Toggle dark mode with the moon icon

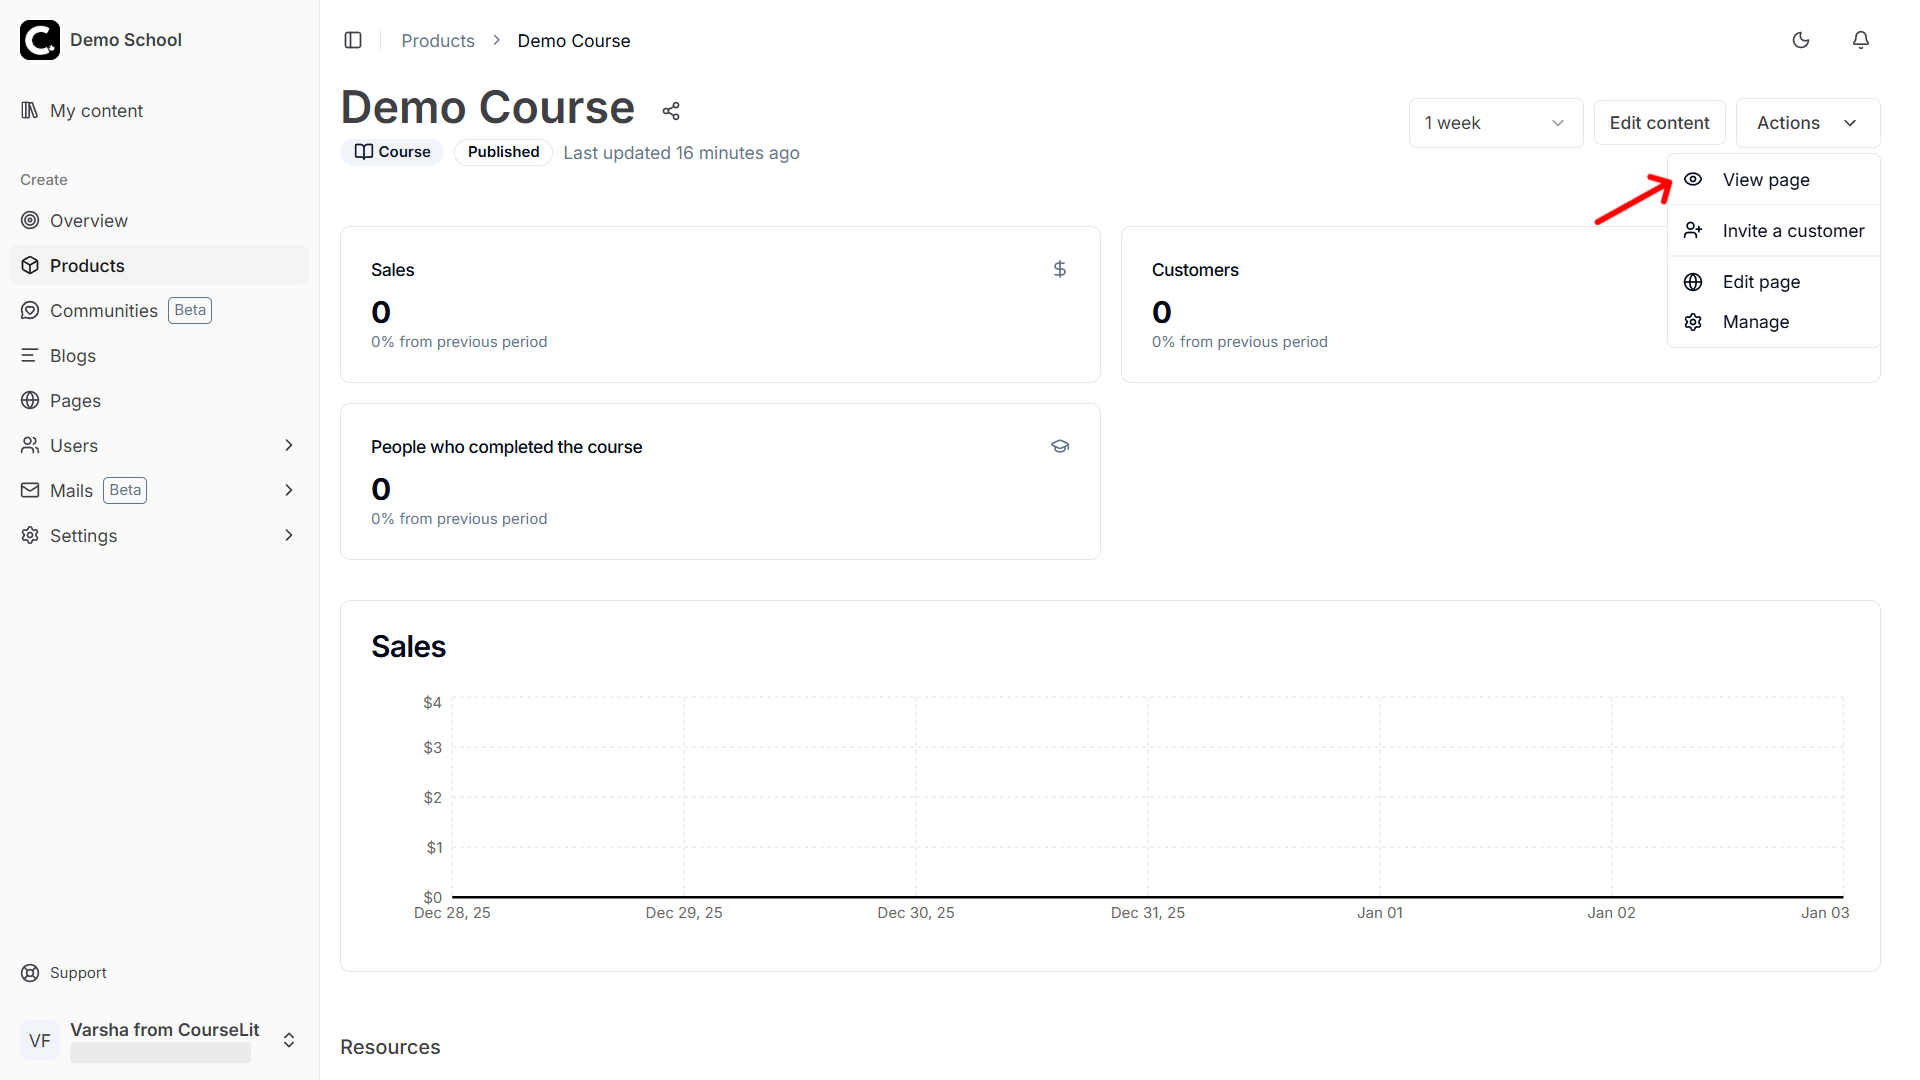pyautogui.click(x=1801, y=40)
